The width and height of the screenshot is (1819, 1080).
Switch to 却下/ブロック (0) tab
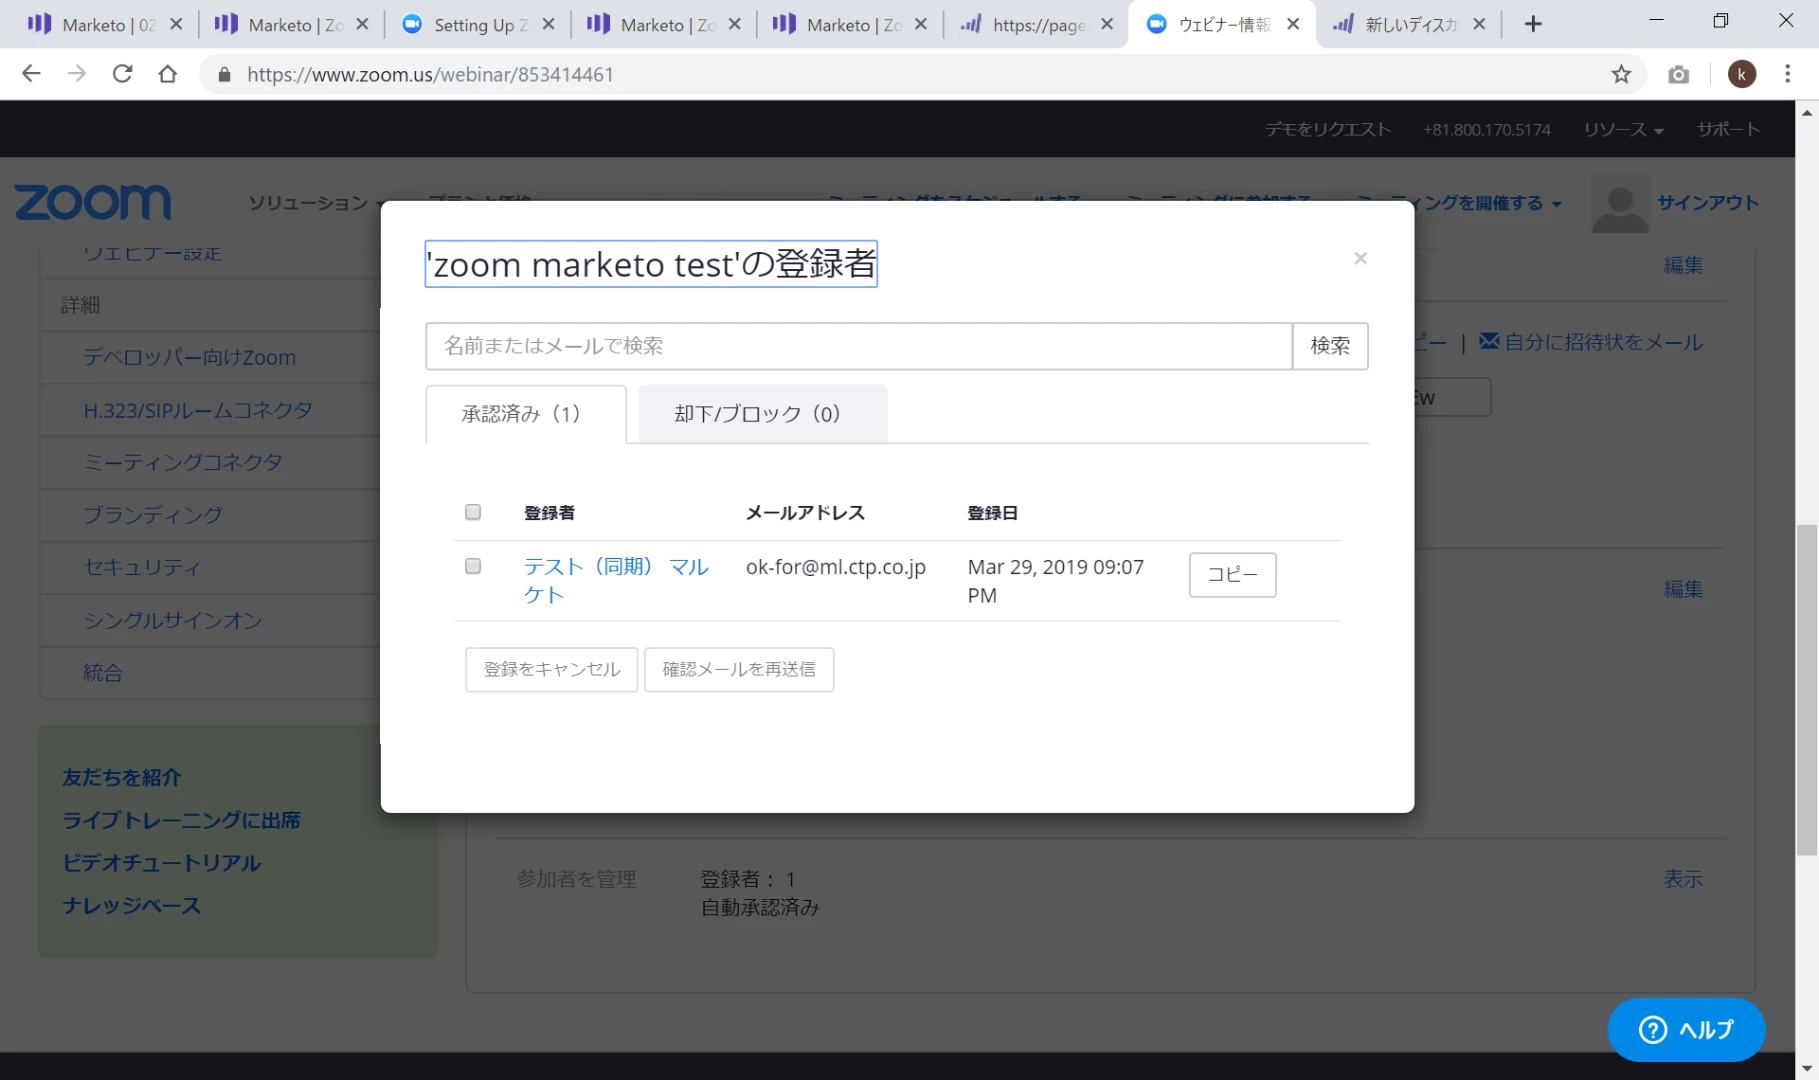coord(762,414)
